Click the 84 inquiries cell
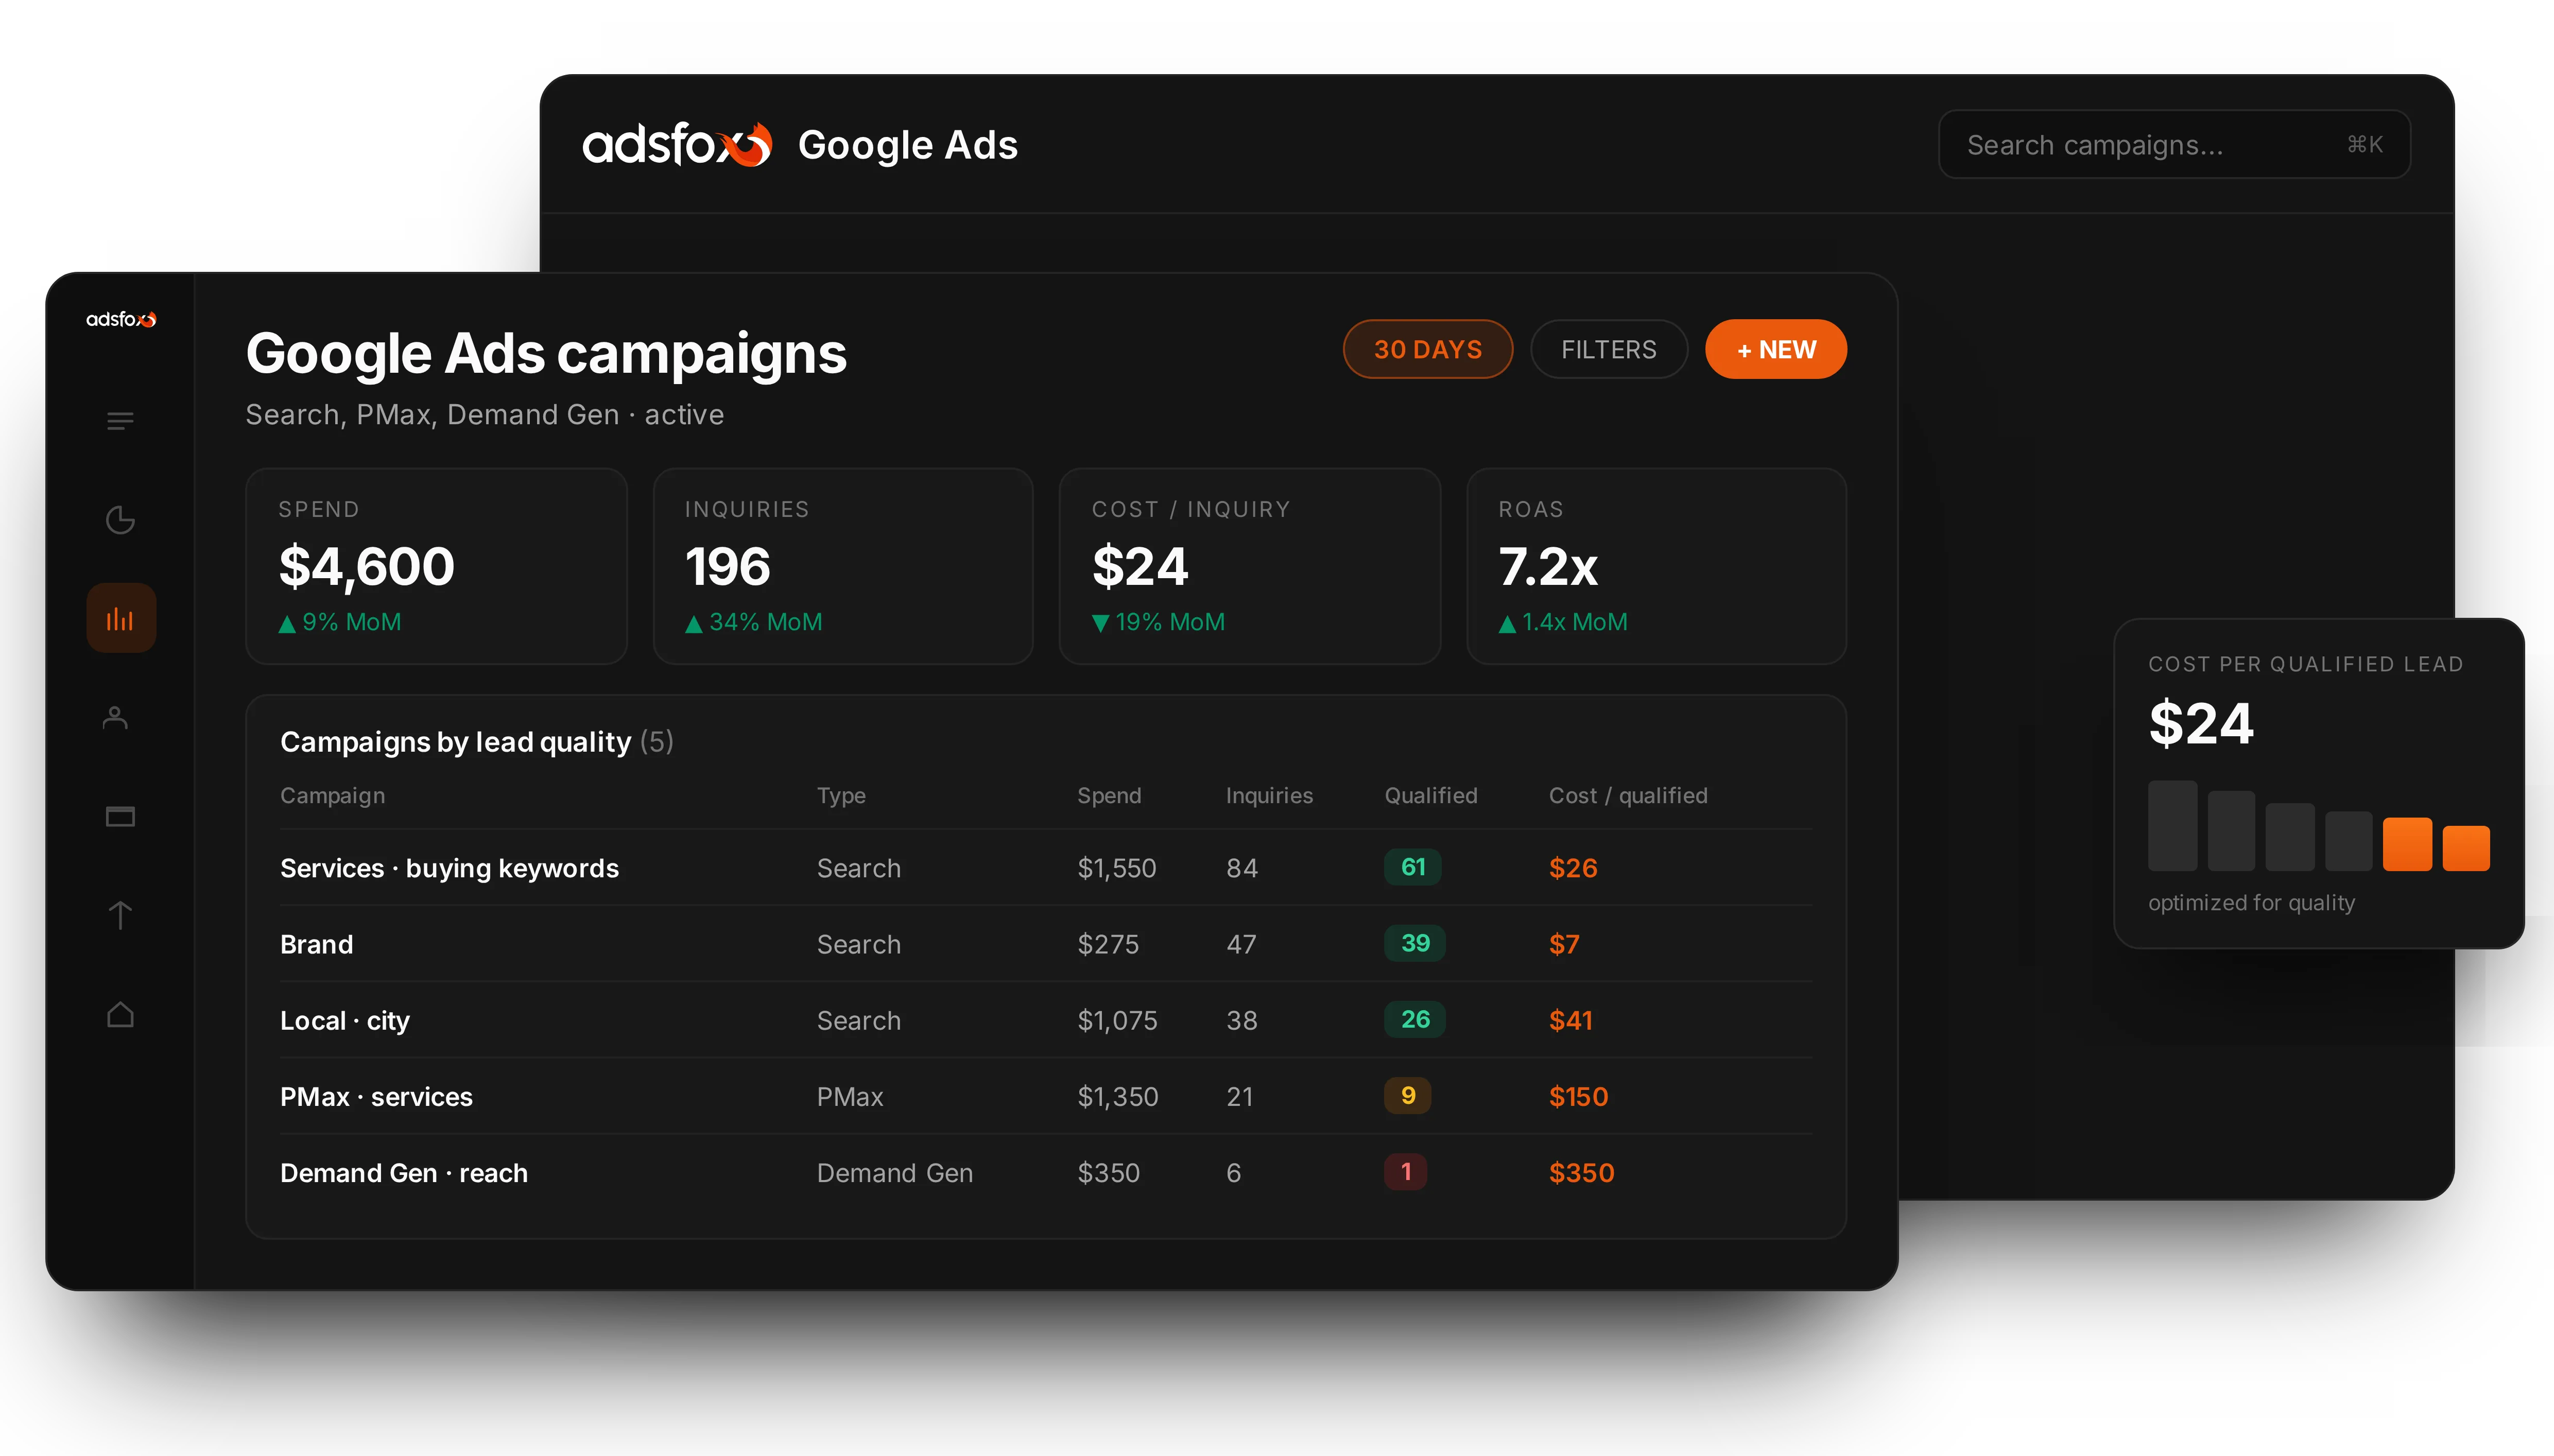The height and width of the screenshot is (1456, 2554). [1242, 867]
